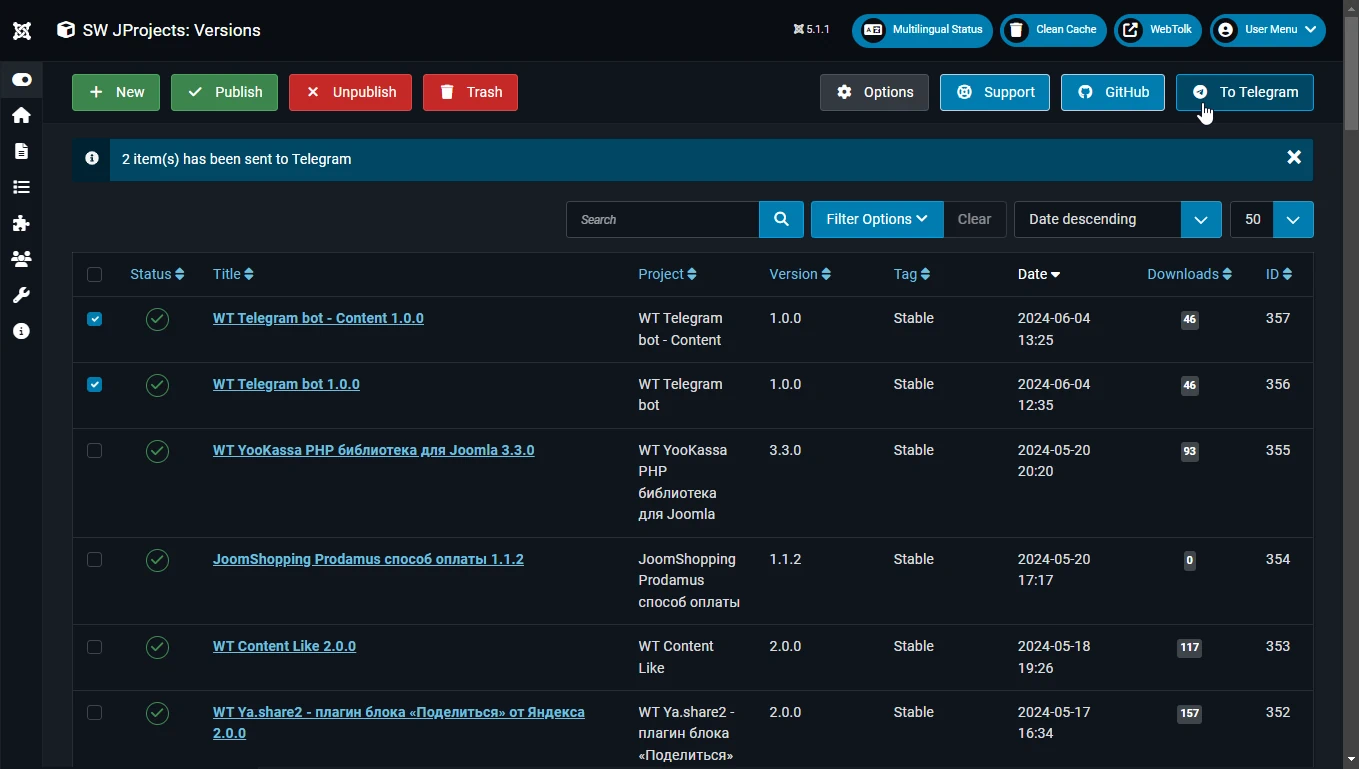
Task: Click the search magnifier button
Action: click(781, 219)
